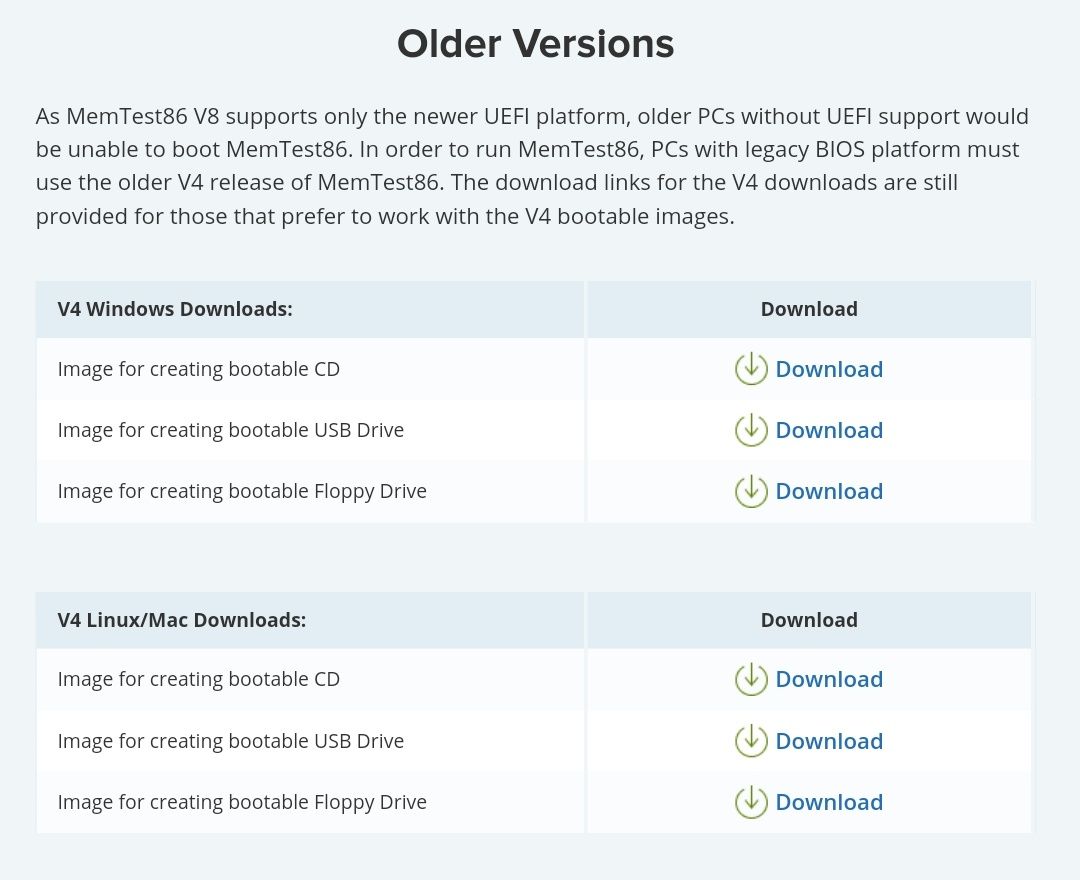
Task: Open Download link for Linux/Mac bootable CD image
Action: coord(829,679)
